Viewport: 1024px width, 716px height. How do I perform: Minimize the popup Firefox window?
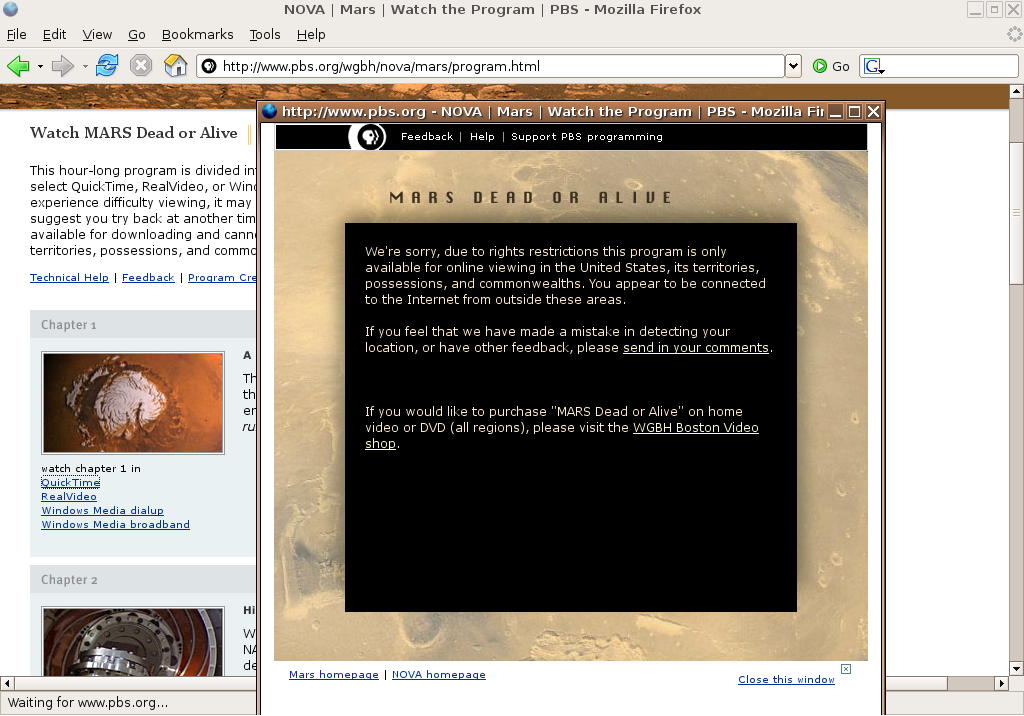tap(835, 112)
